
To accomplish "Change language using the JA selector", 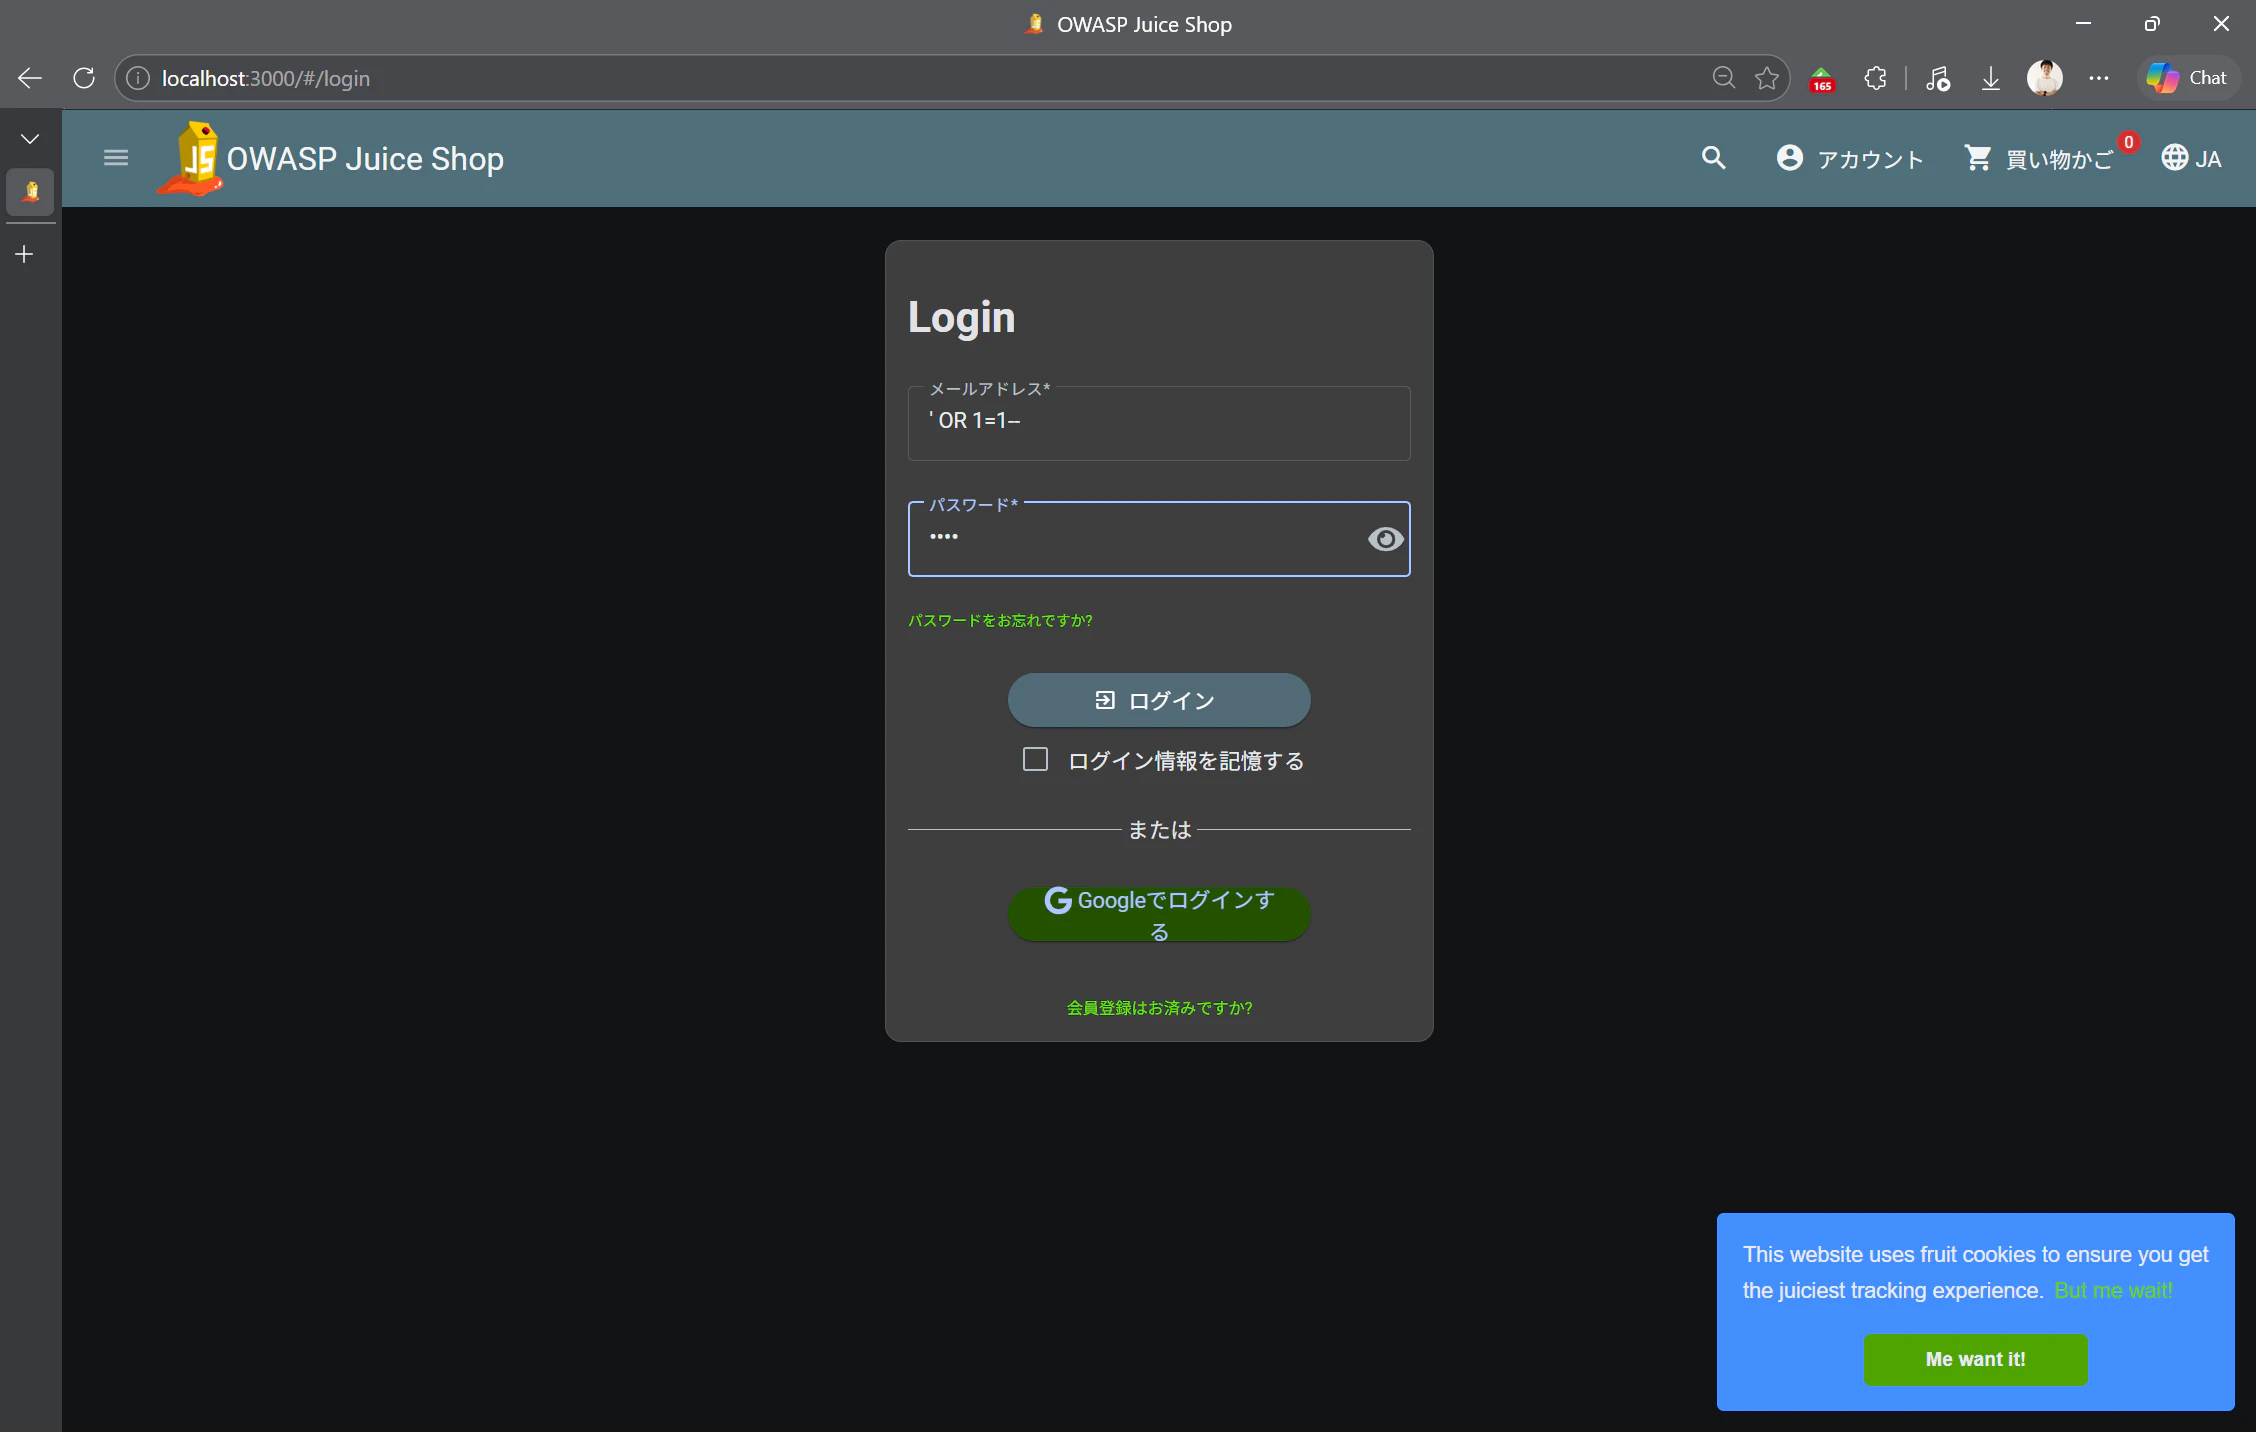I will pyautogui.click(x=2192, y=158).
